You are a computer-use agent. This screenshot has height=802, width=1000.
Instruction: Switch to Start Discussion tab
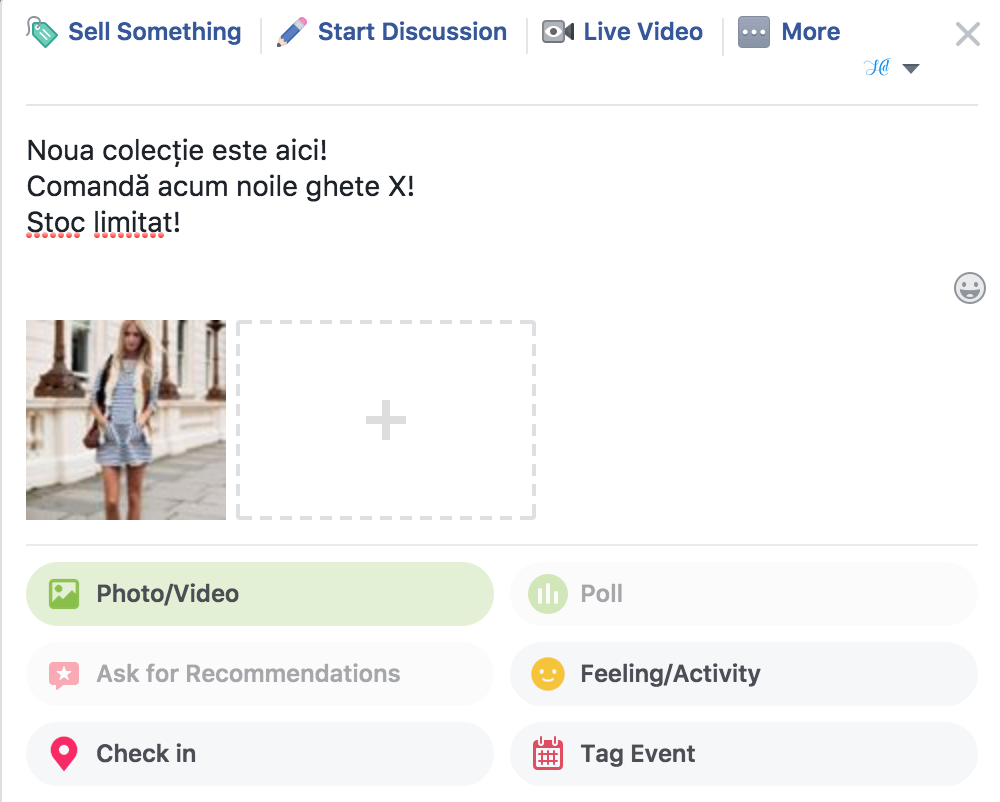pyautogui.click(x=411, y=32)
